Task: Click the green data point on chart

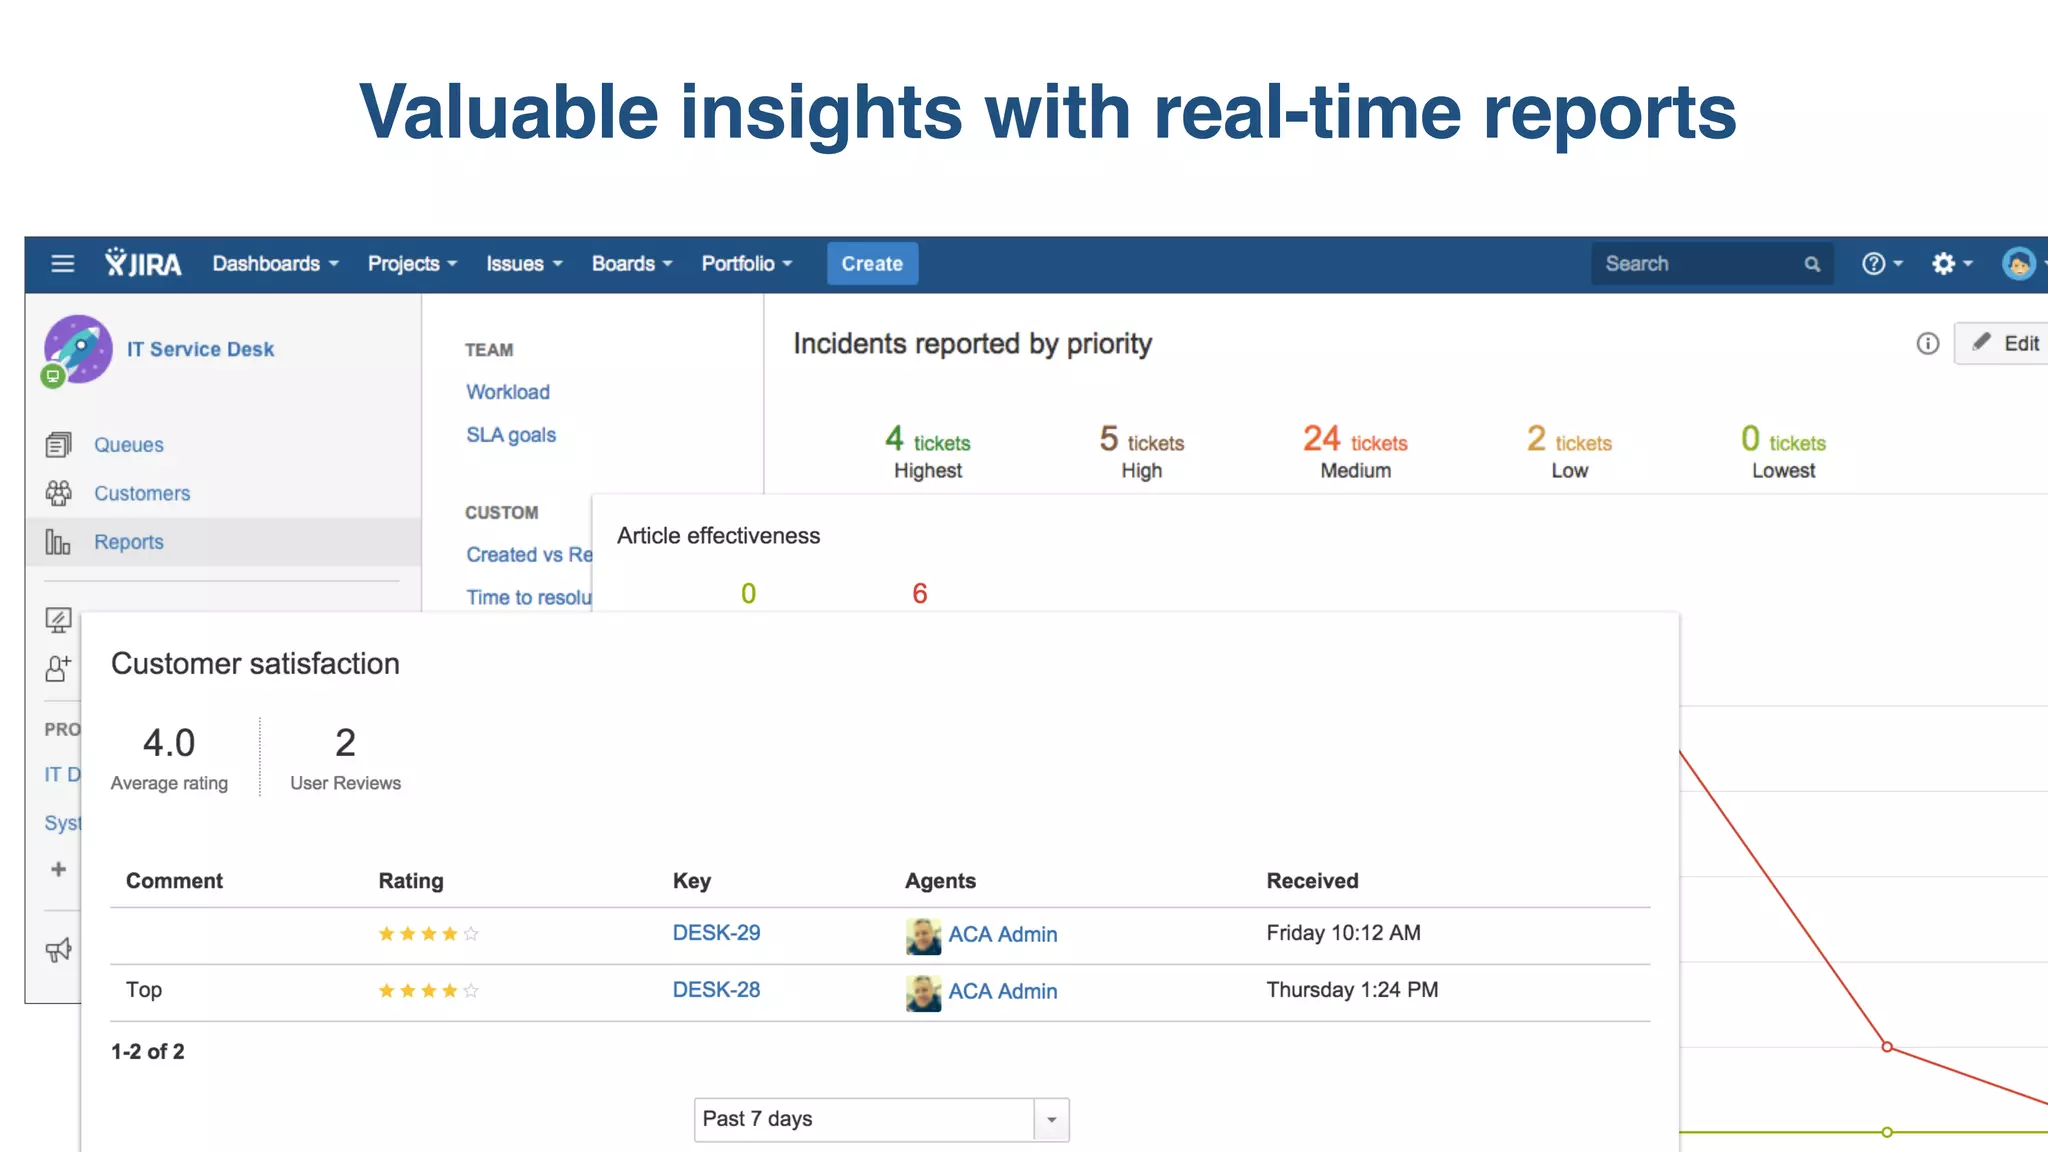Action: [x=1887, y=1132]
